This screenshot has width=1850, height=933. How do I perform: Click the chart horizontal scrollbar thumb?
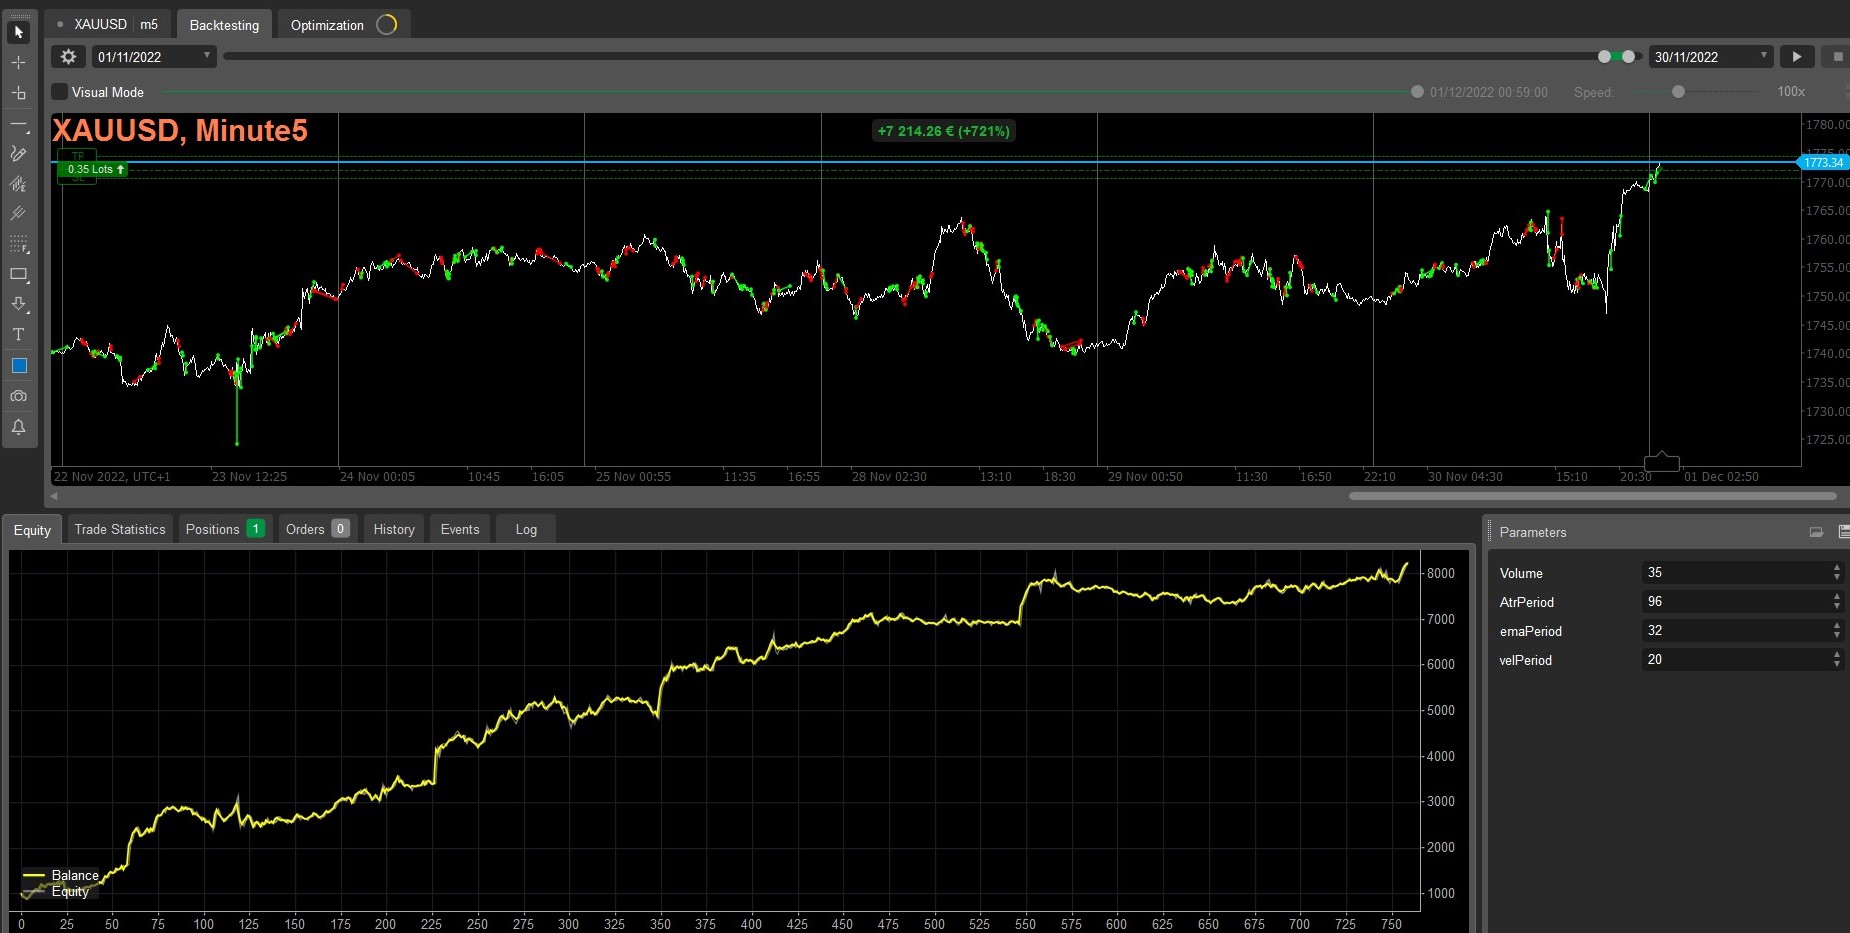click(x=1593, y=496)
